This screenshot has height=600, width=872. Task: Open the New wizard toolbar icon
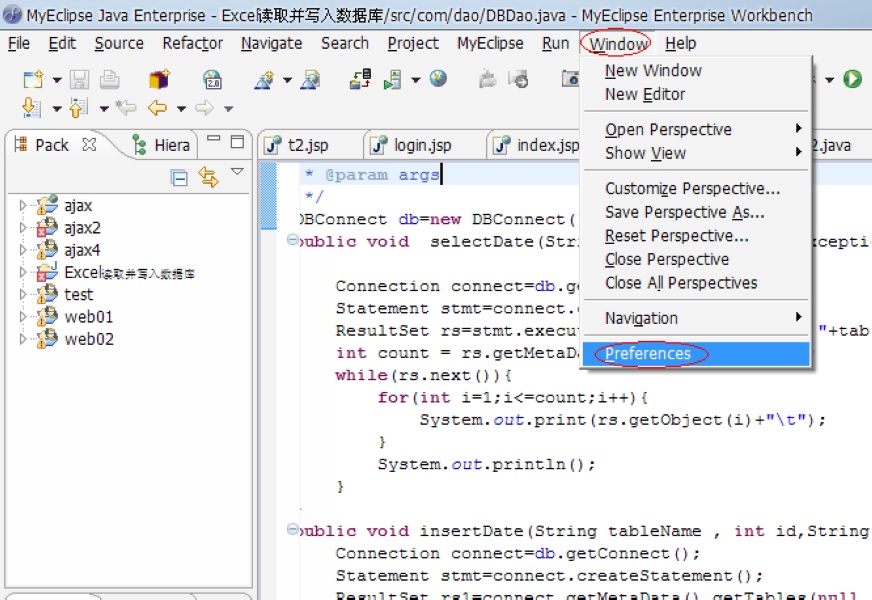point(33,79)
